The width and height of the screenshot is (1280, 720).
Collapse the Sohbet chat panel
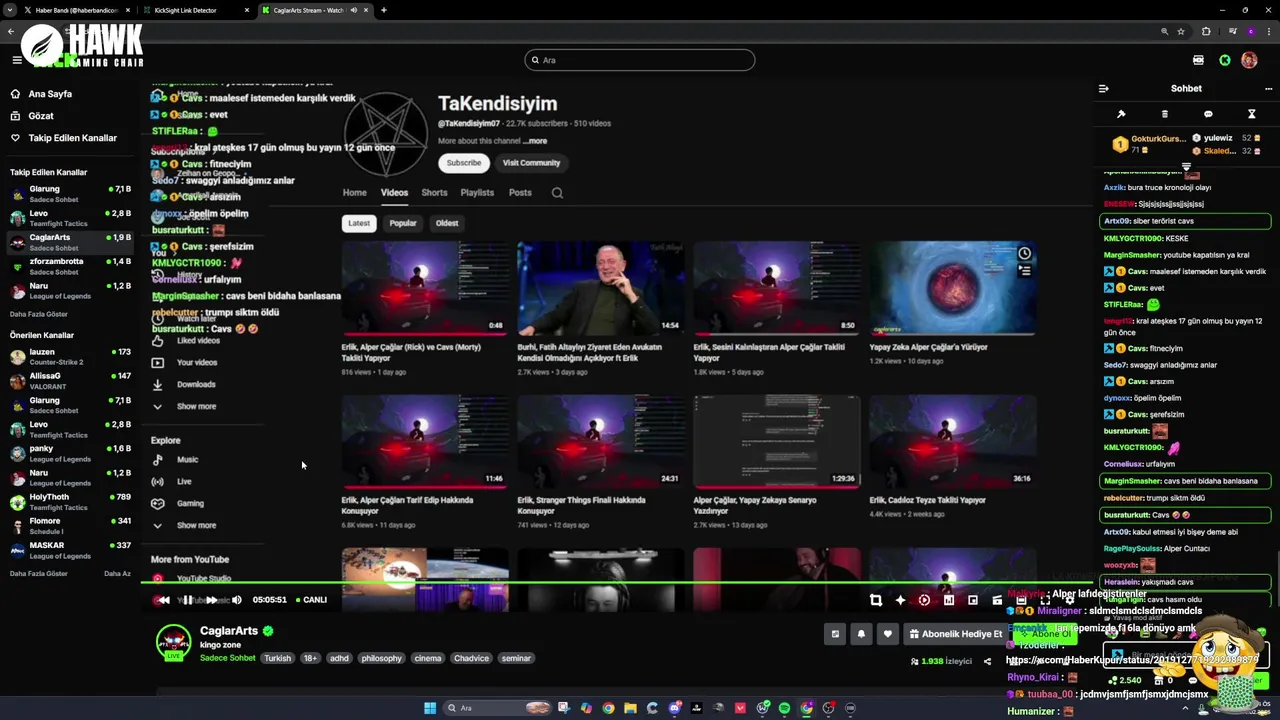click(1104, 88)
